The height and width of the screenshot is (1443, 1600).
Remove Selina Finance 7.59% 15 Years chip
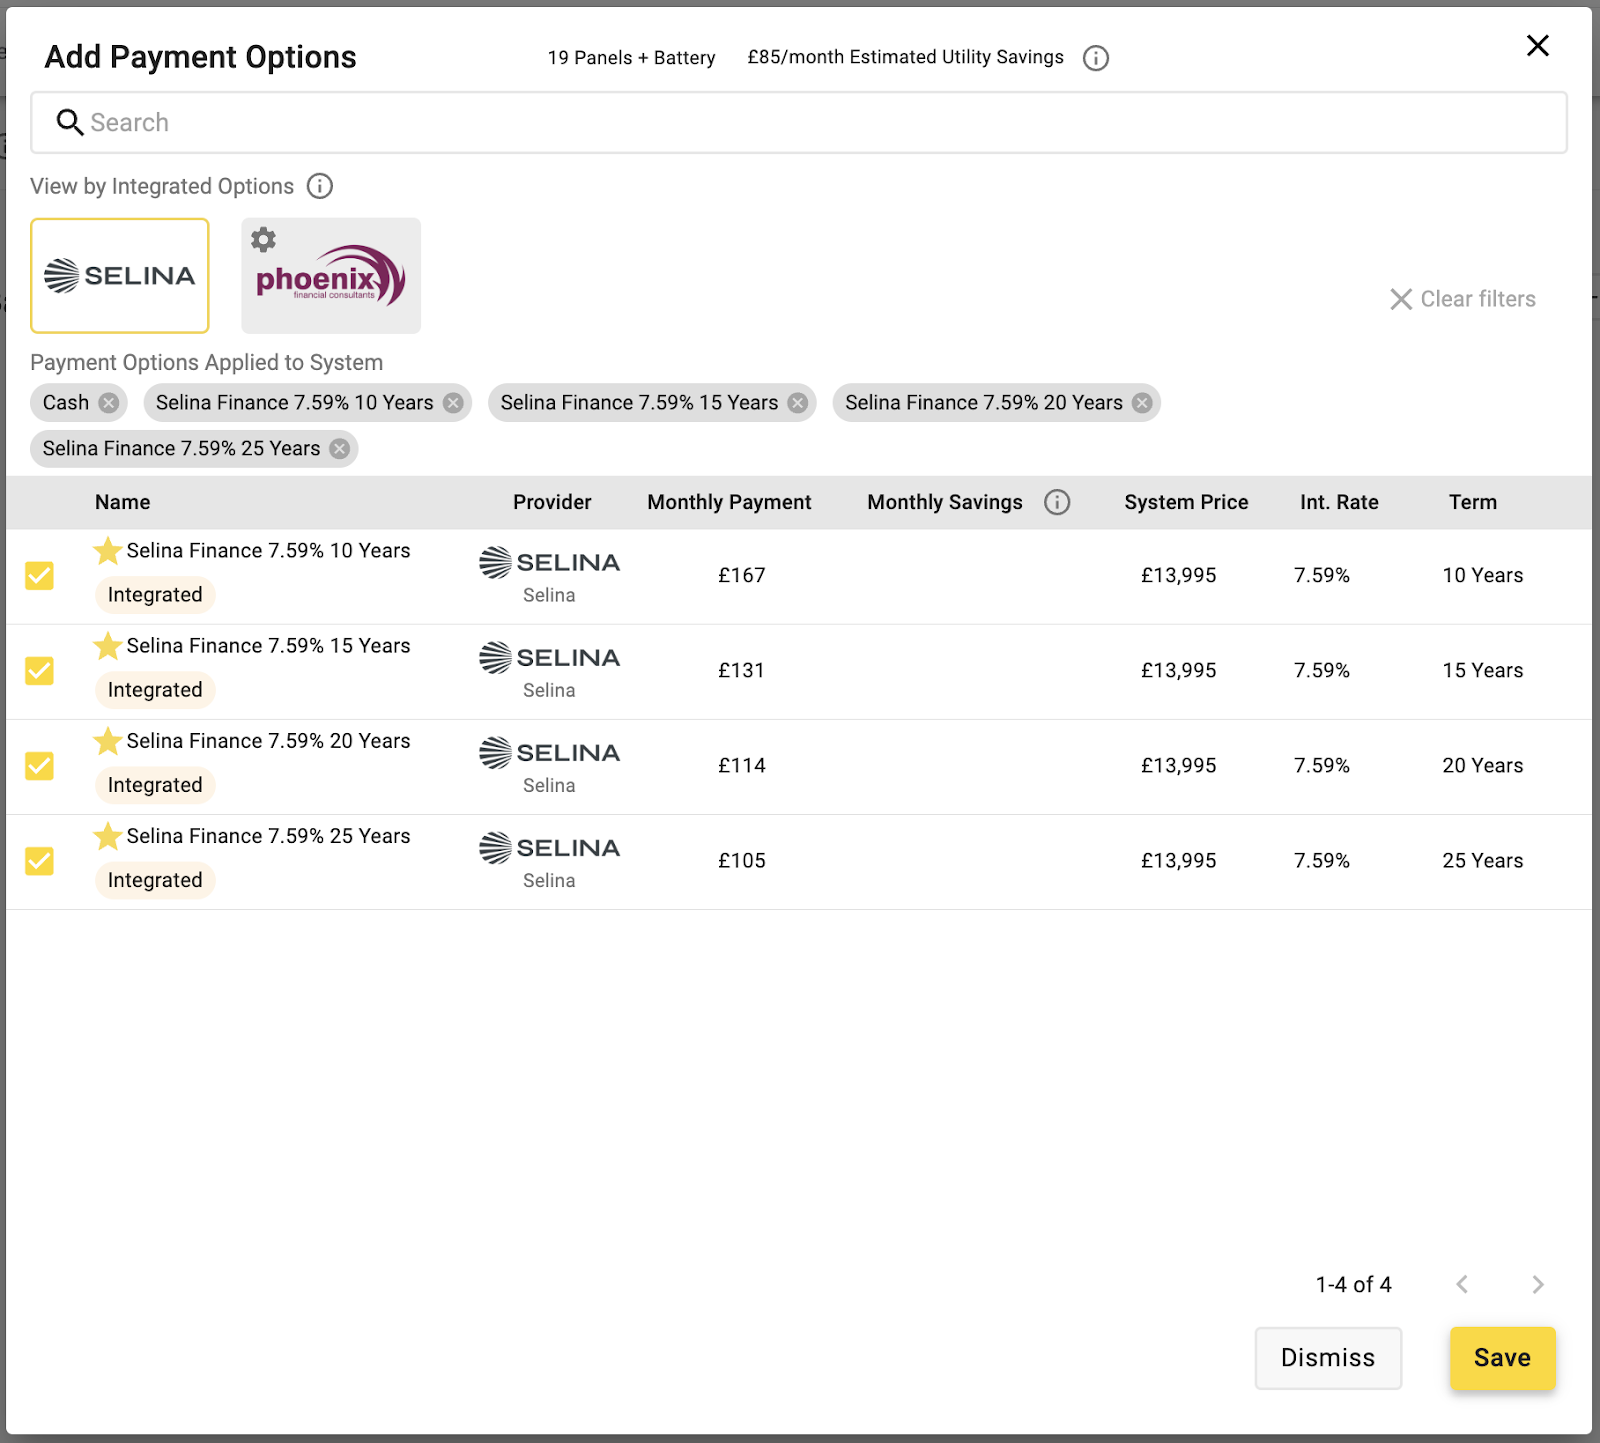pyautogui.click(x=798, y=403)
